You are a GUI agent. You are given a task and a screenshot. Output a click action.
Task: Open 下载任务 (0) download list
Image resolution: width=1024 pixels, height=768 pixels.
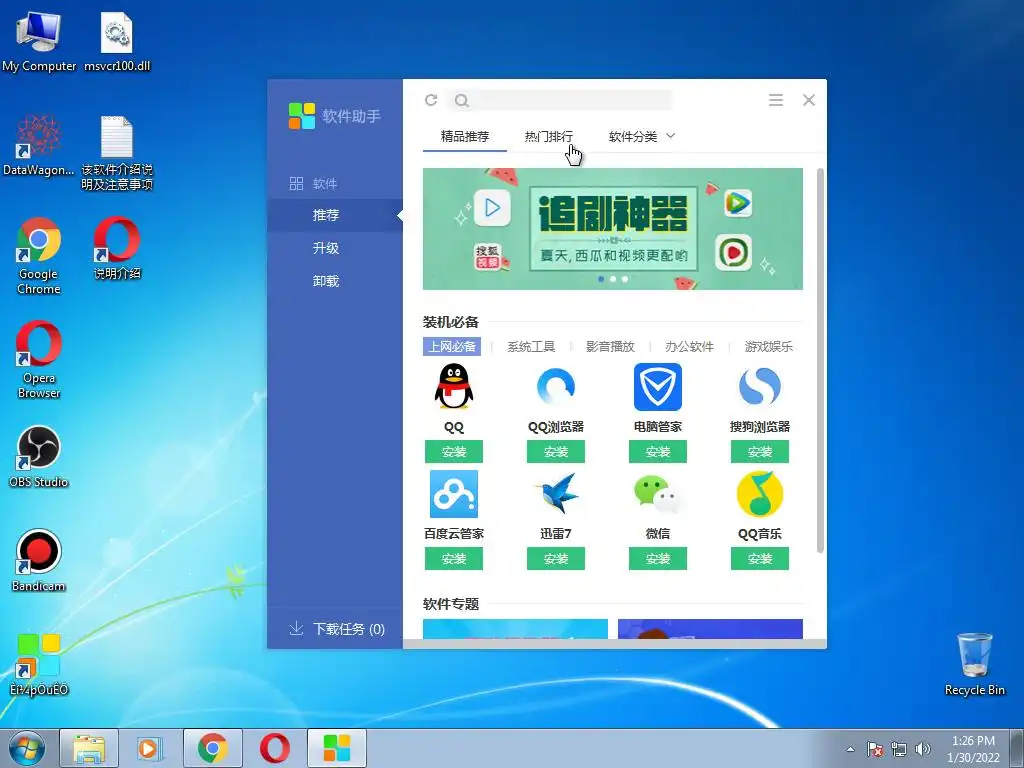click(x=337, y=629)
